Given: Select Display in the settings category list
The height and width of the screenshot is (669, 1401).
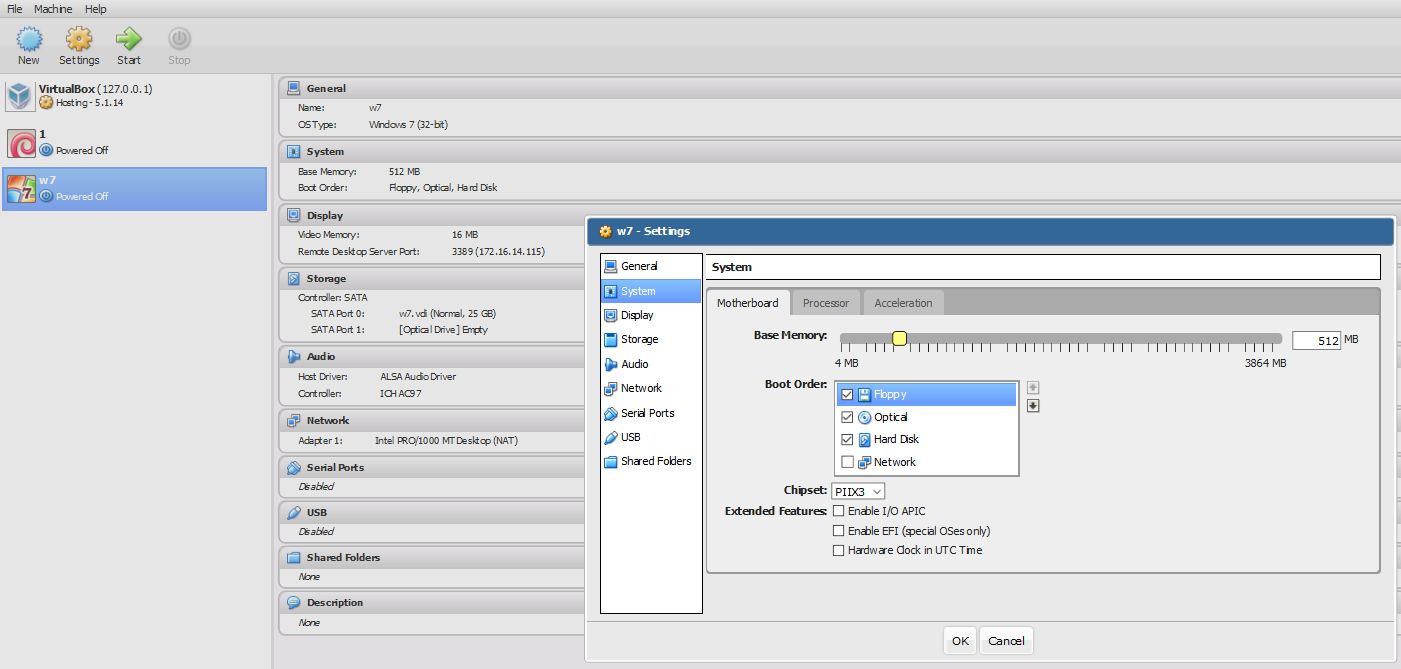Looking at the screenshot, I should (651, 315).
